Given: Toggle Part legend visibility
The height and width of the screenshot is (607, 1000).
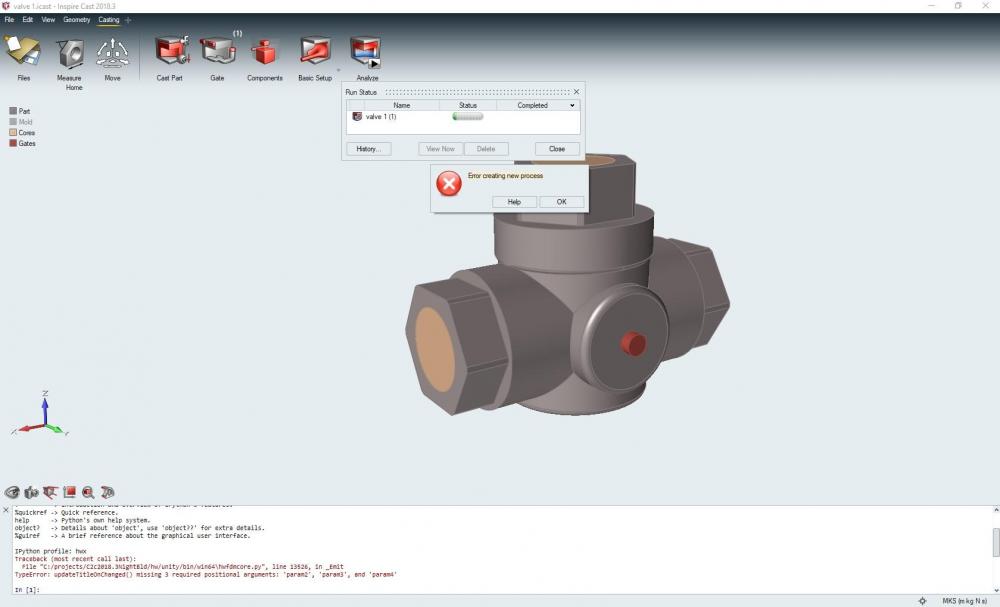Looking at the screenshot, I should click(x=13, y=111).
